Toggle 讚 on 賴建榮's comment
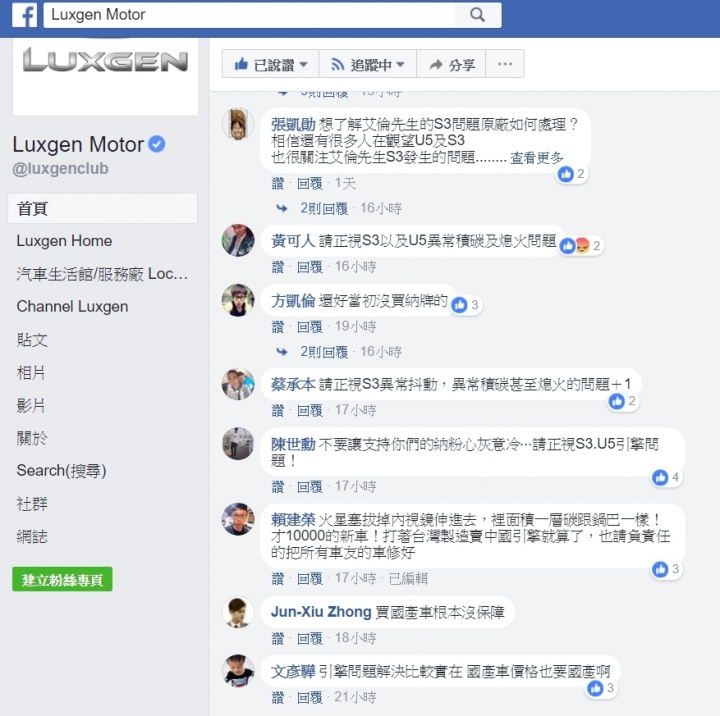Screen dimensions: 720x716 pyautogui.click(x=277, y=579)
